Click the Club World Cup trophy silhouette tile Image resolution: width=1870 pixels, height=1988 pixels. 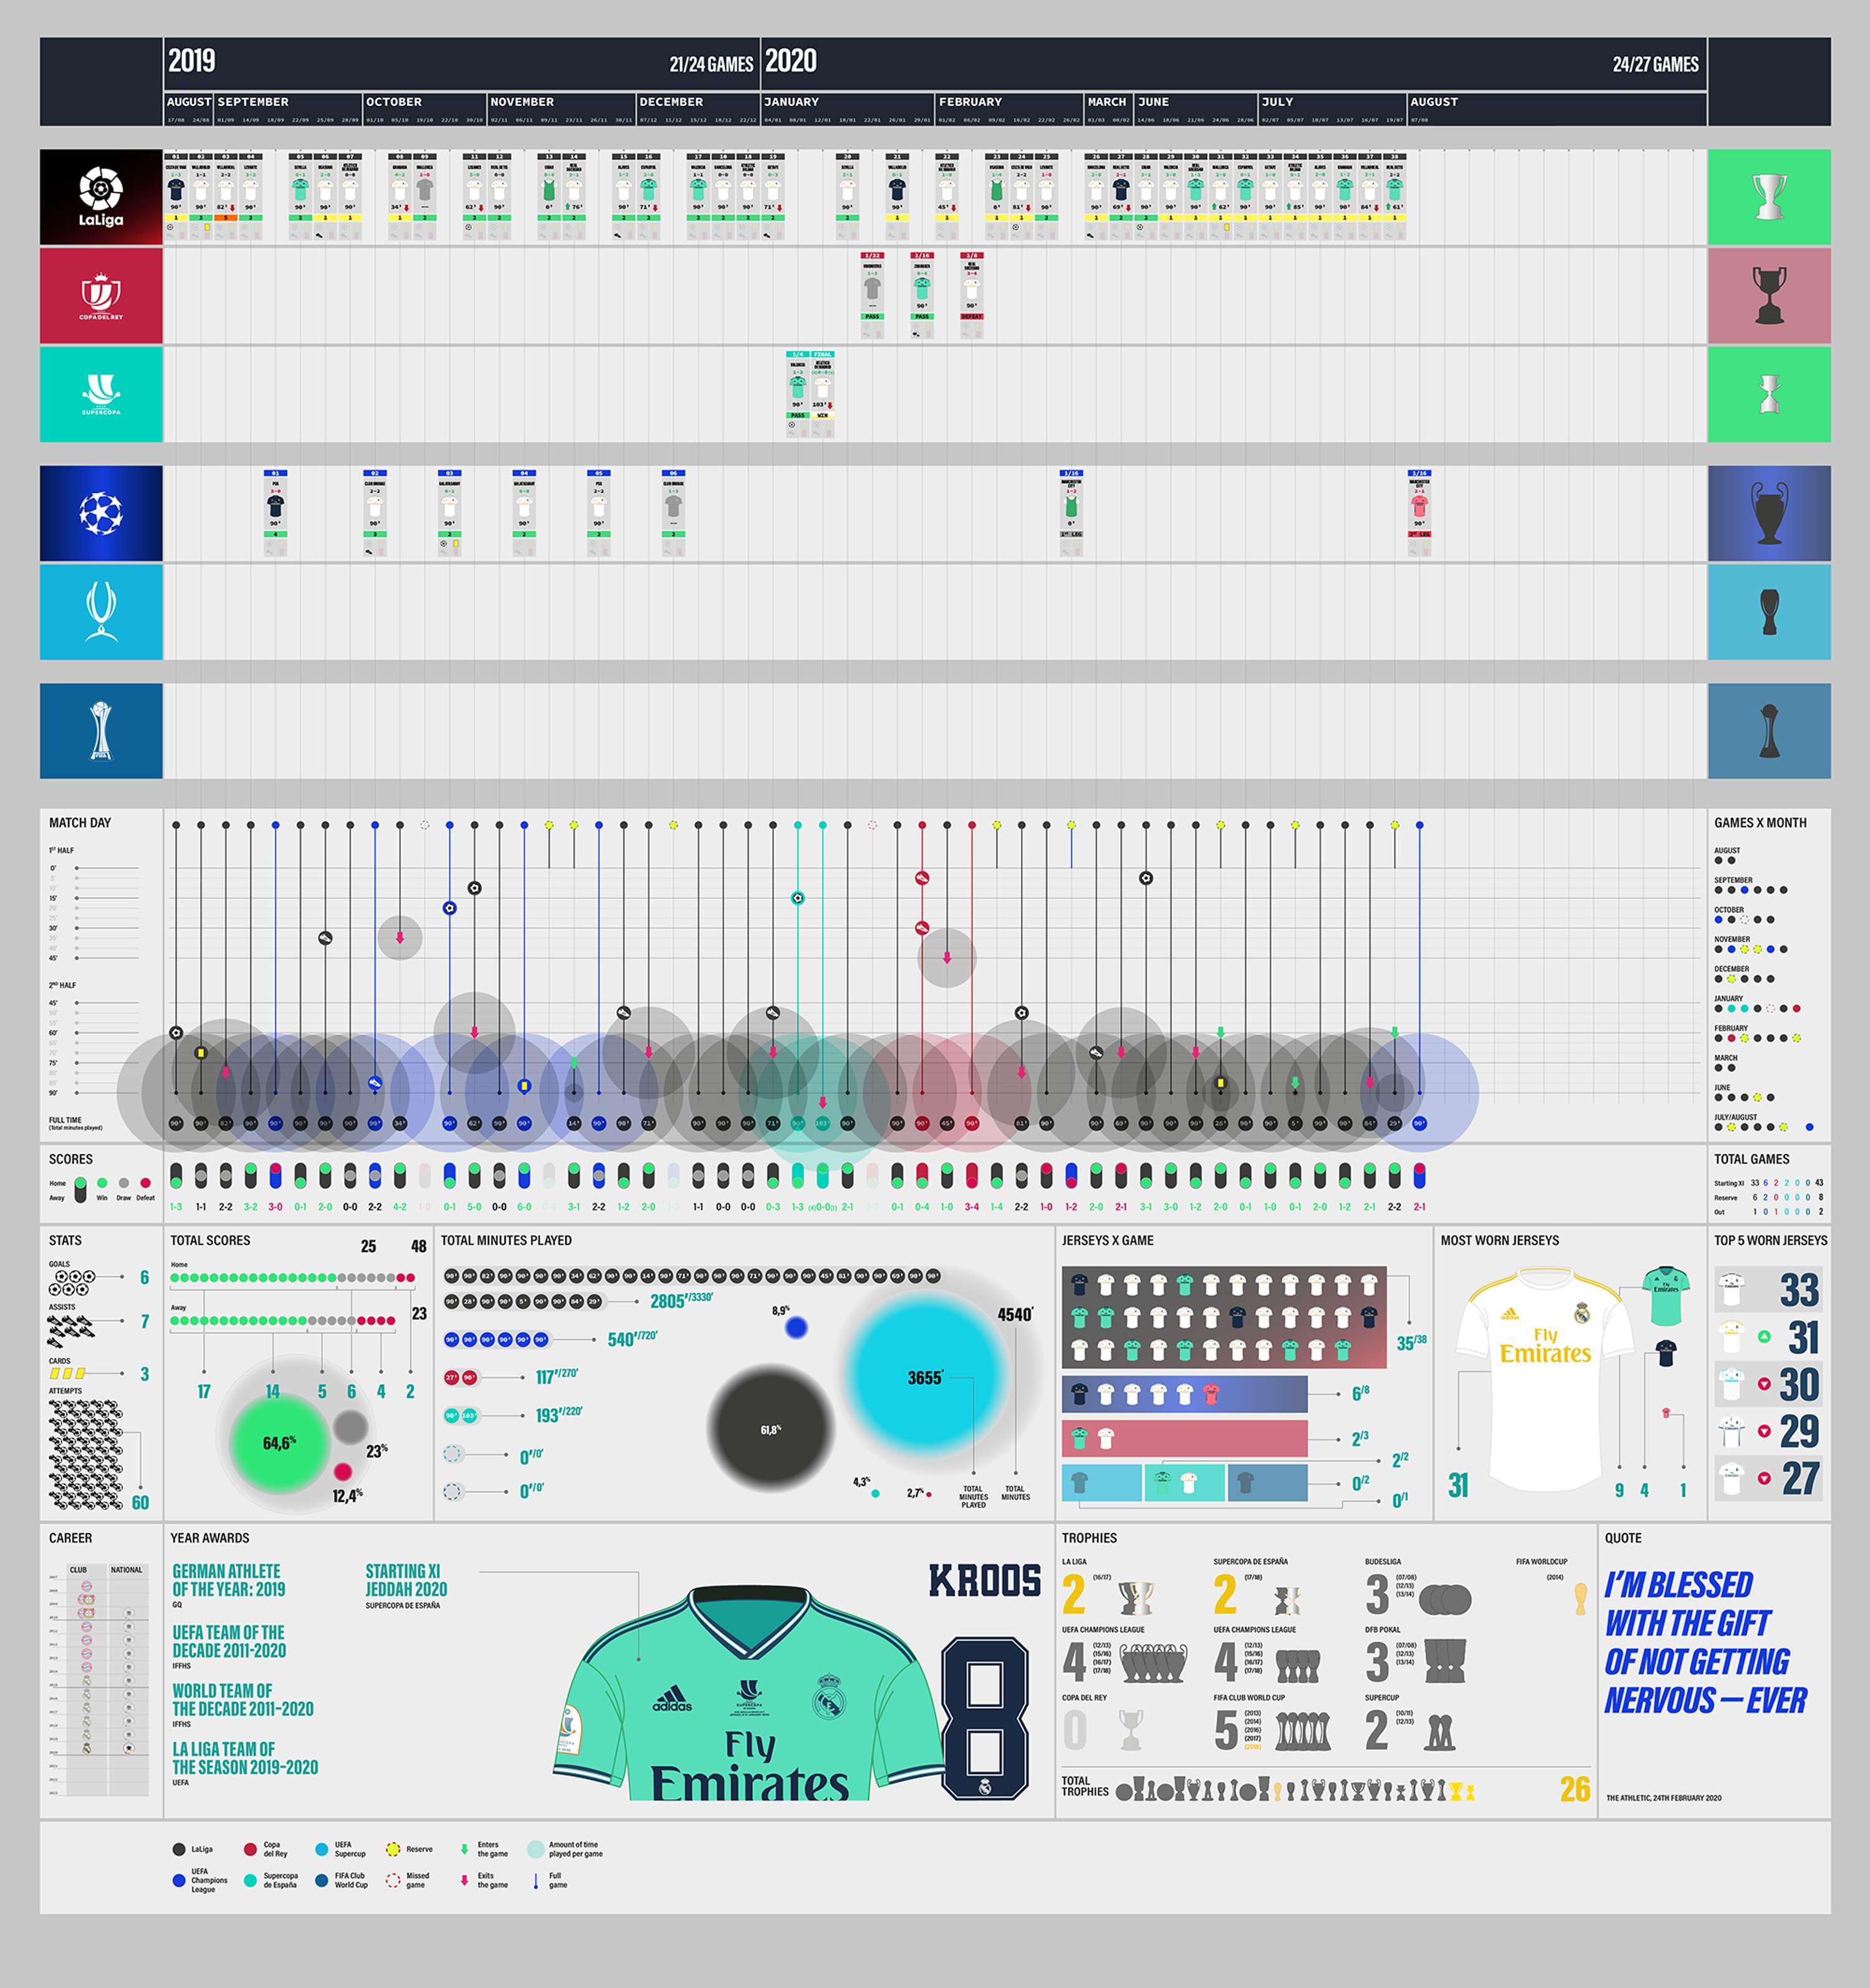pos(1769,731)
